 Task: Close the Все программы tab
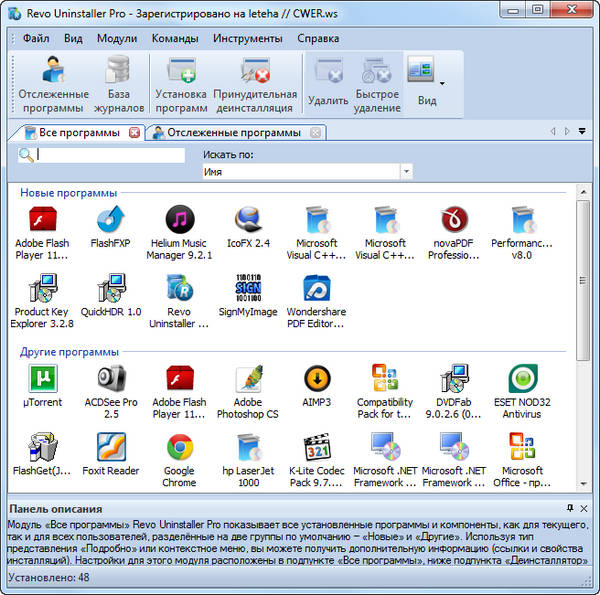[x=134, y=133]
